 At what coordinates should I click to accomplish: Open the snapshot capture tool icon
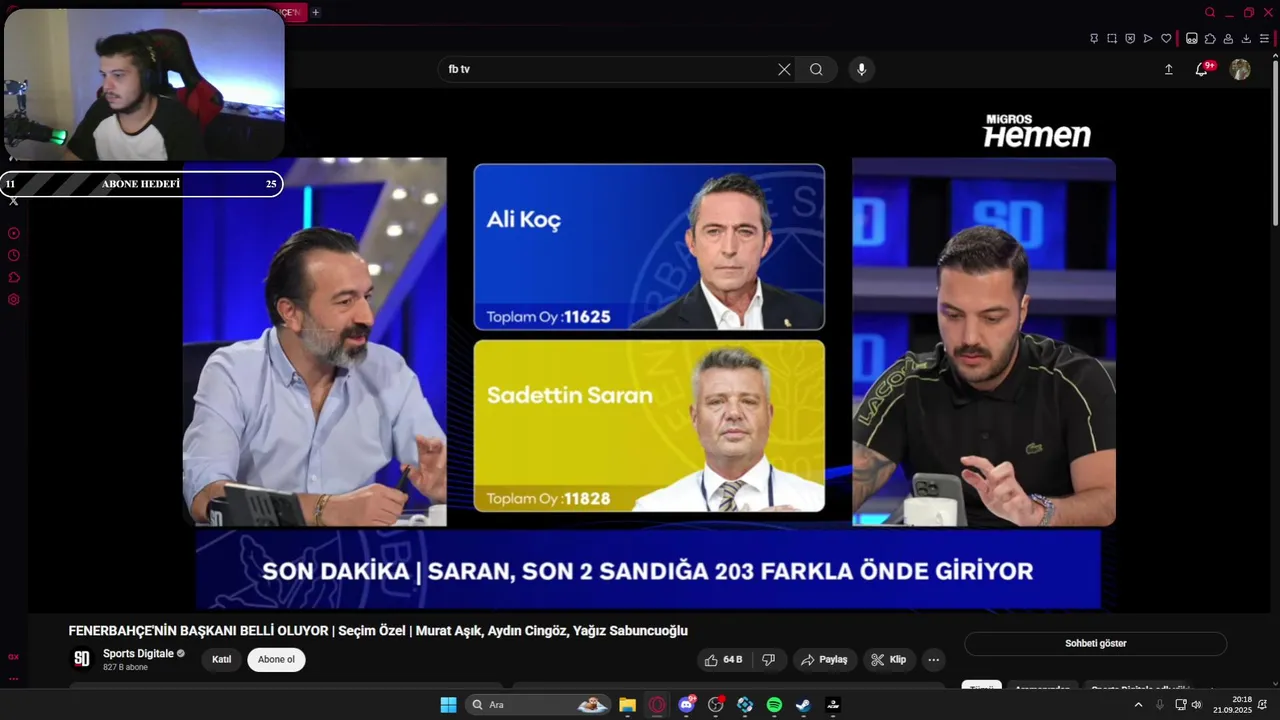[x=1112, y=39]
